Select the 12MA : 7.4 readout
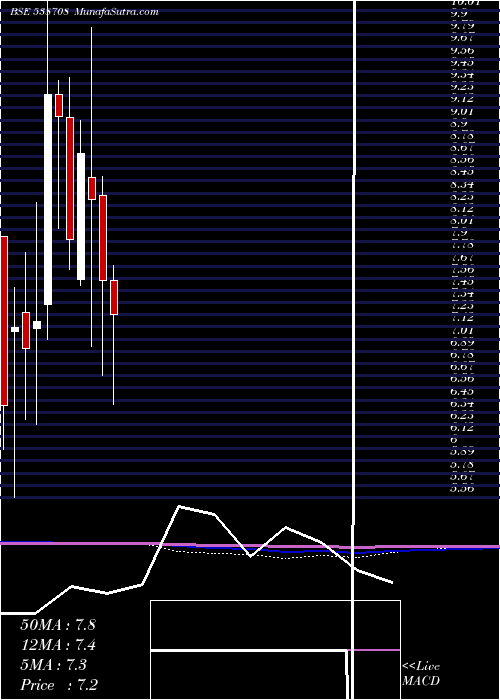Screen dimensions: 500x700 coord(58,645)
